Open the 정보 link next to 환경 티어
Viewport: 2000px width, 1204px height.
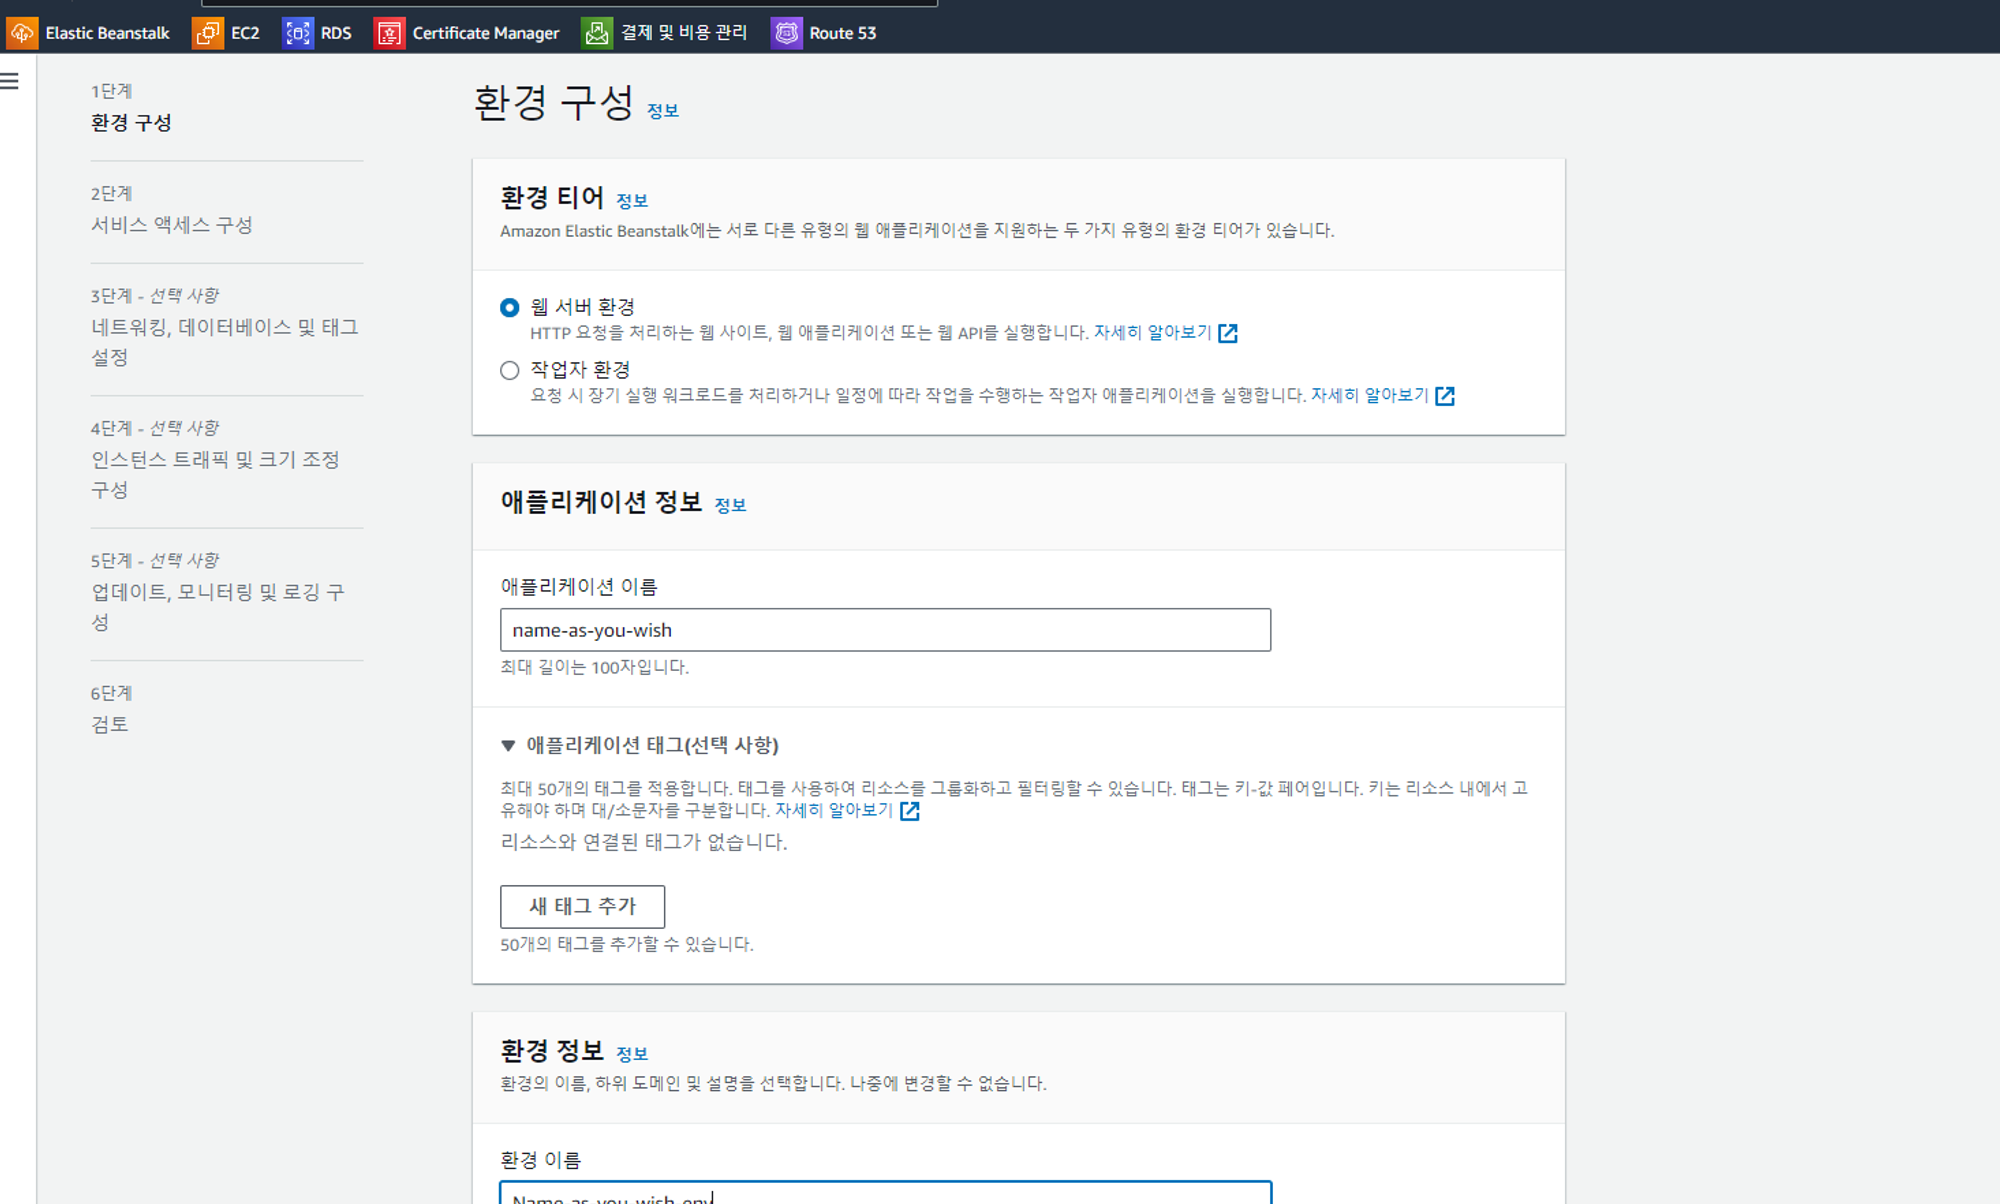point(631,201)
